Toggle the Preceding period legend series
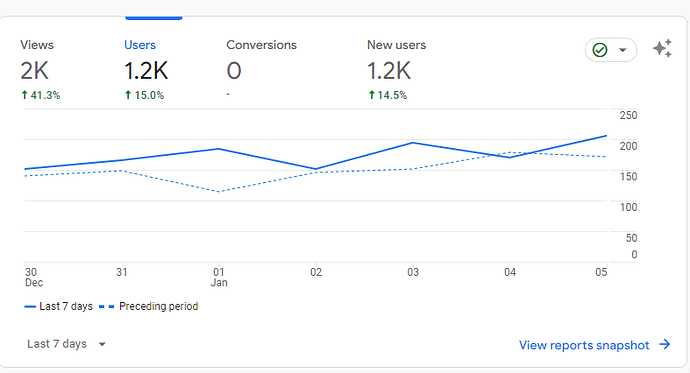Image resolution: width=690 pixels, height=373 pixels. [x=149, y=306]
